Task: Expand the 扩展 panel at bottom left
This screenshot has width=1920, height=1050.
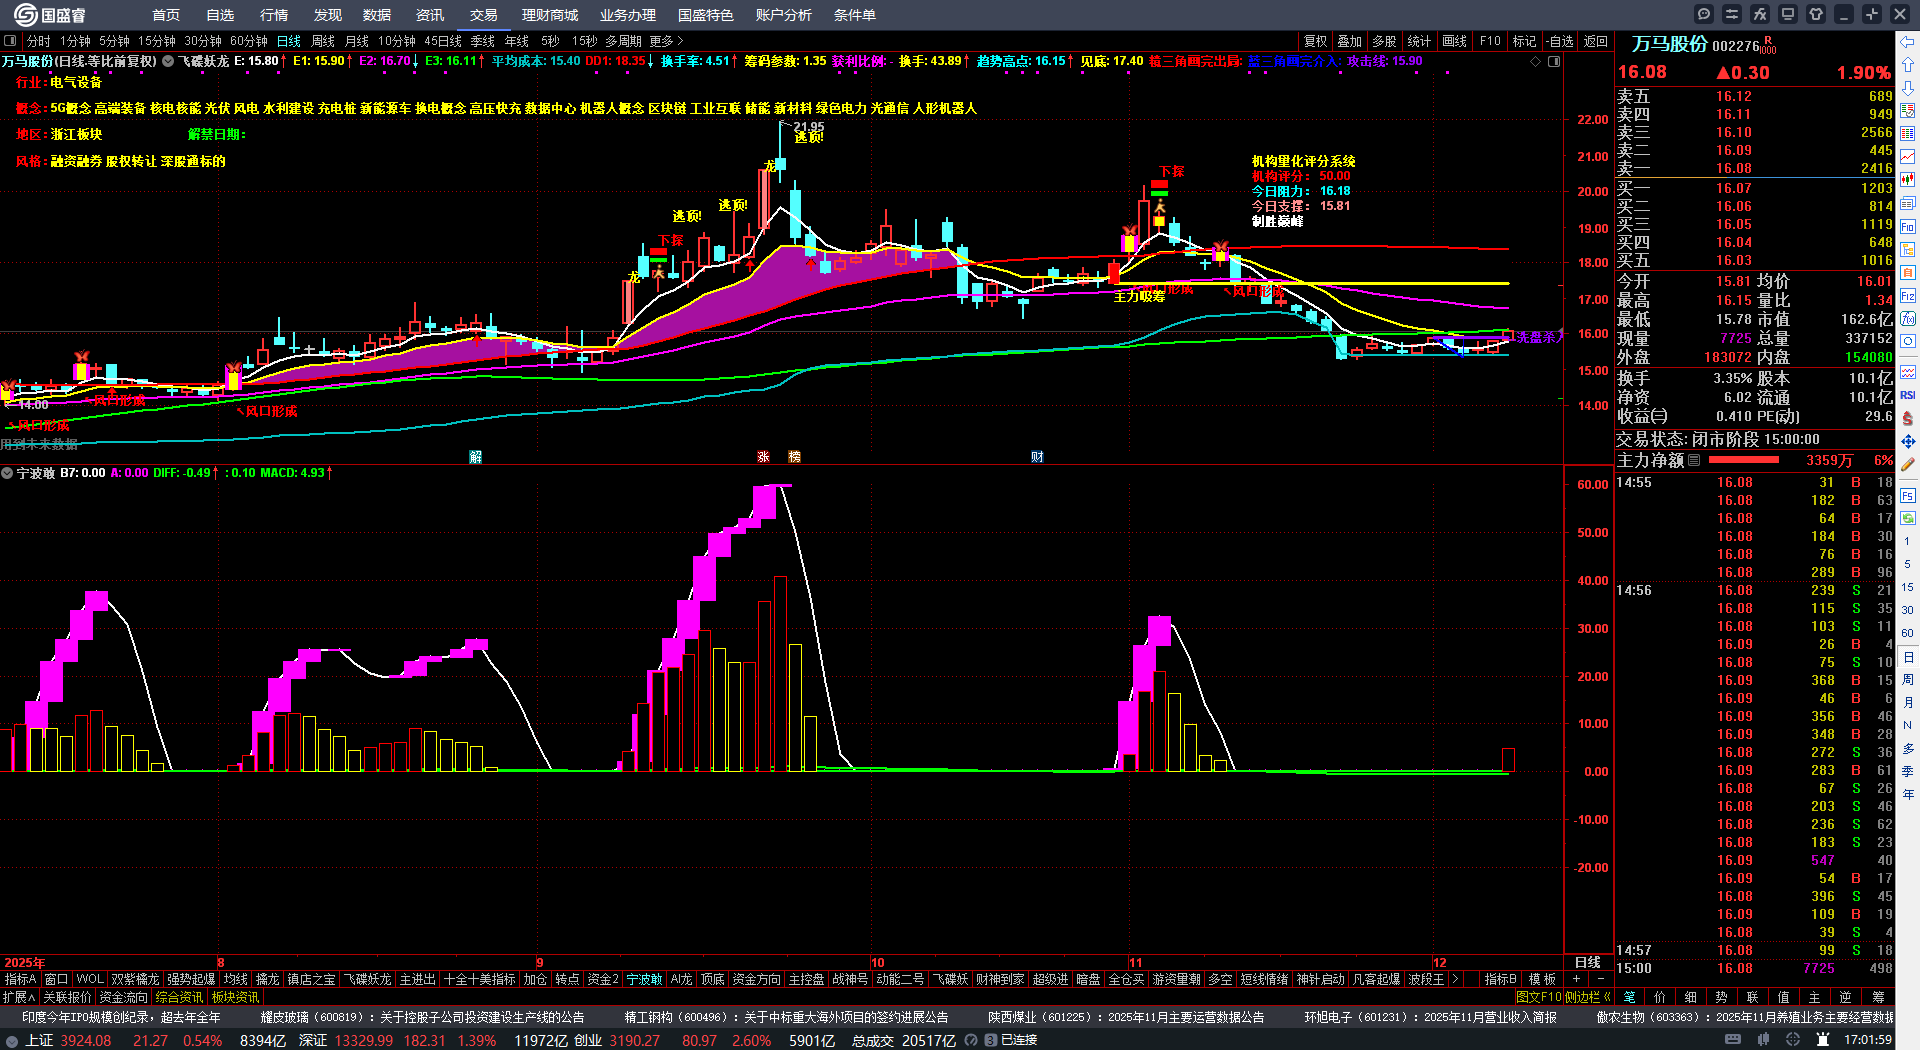Action: pos(19,997)
